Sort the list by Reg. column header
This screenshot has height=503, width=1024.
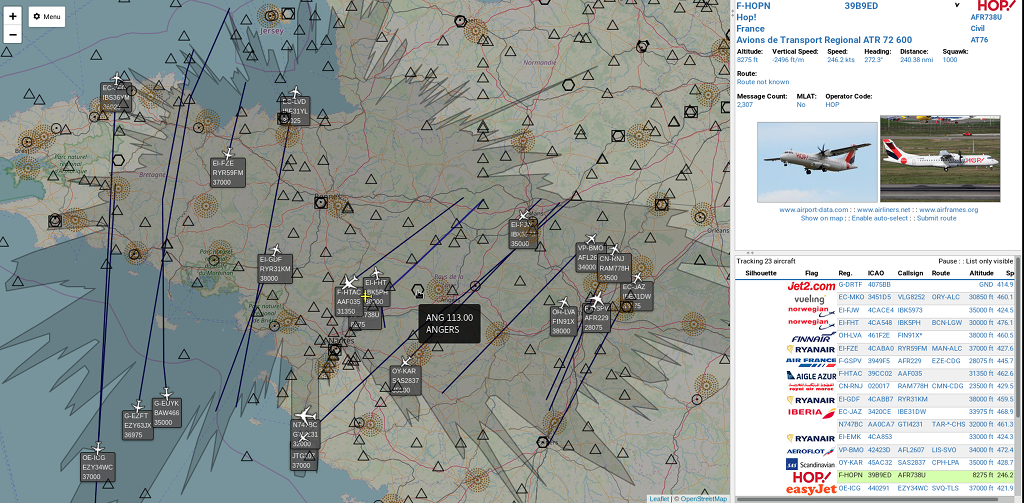point(844,273)
